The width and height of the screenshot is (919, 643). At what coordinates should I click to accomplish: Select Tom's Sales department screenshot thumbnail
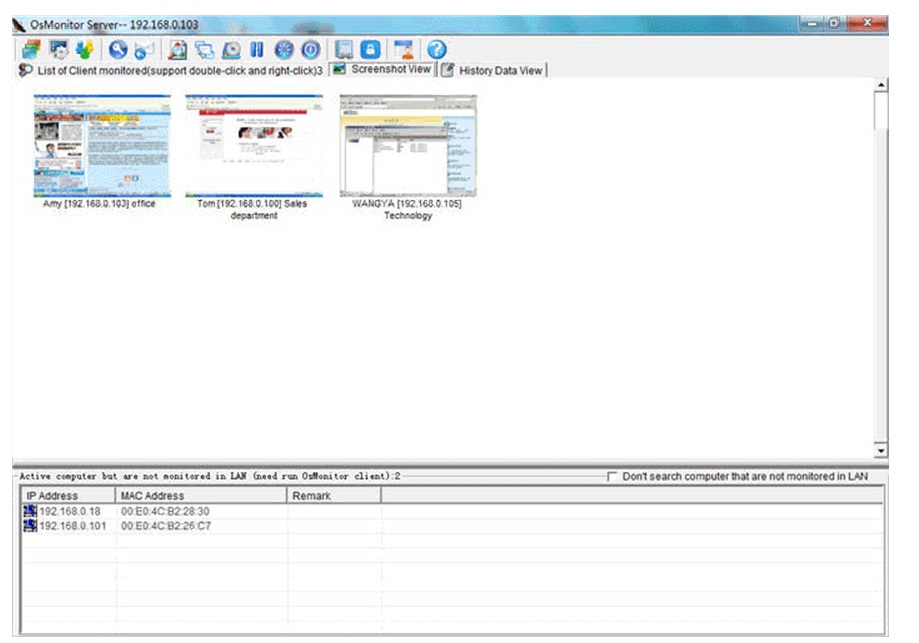pyautogui.click(x=253, y=146)
